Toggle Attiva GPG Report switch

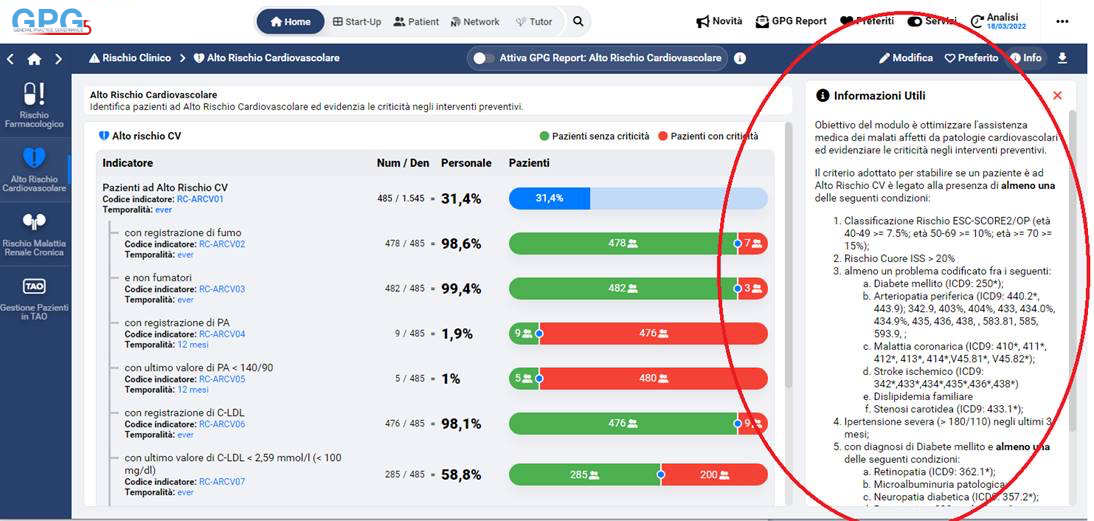[x=485, y=58]
